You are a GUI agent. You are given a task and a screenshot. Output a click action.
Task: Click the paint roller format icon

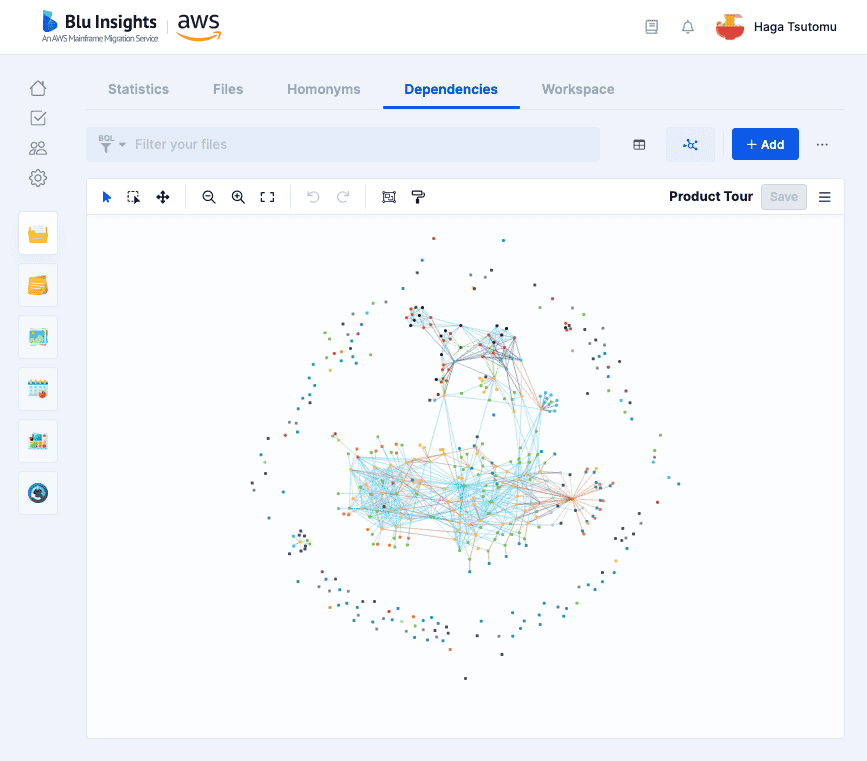click(418, 197)
